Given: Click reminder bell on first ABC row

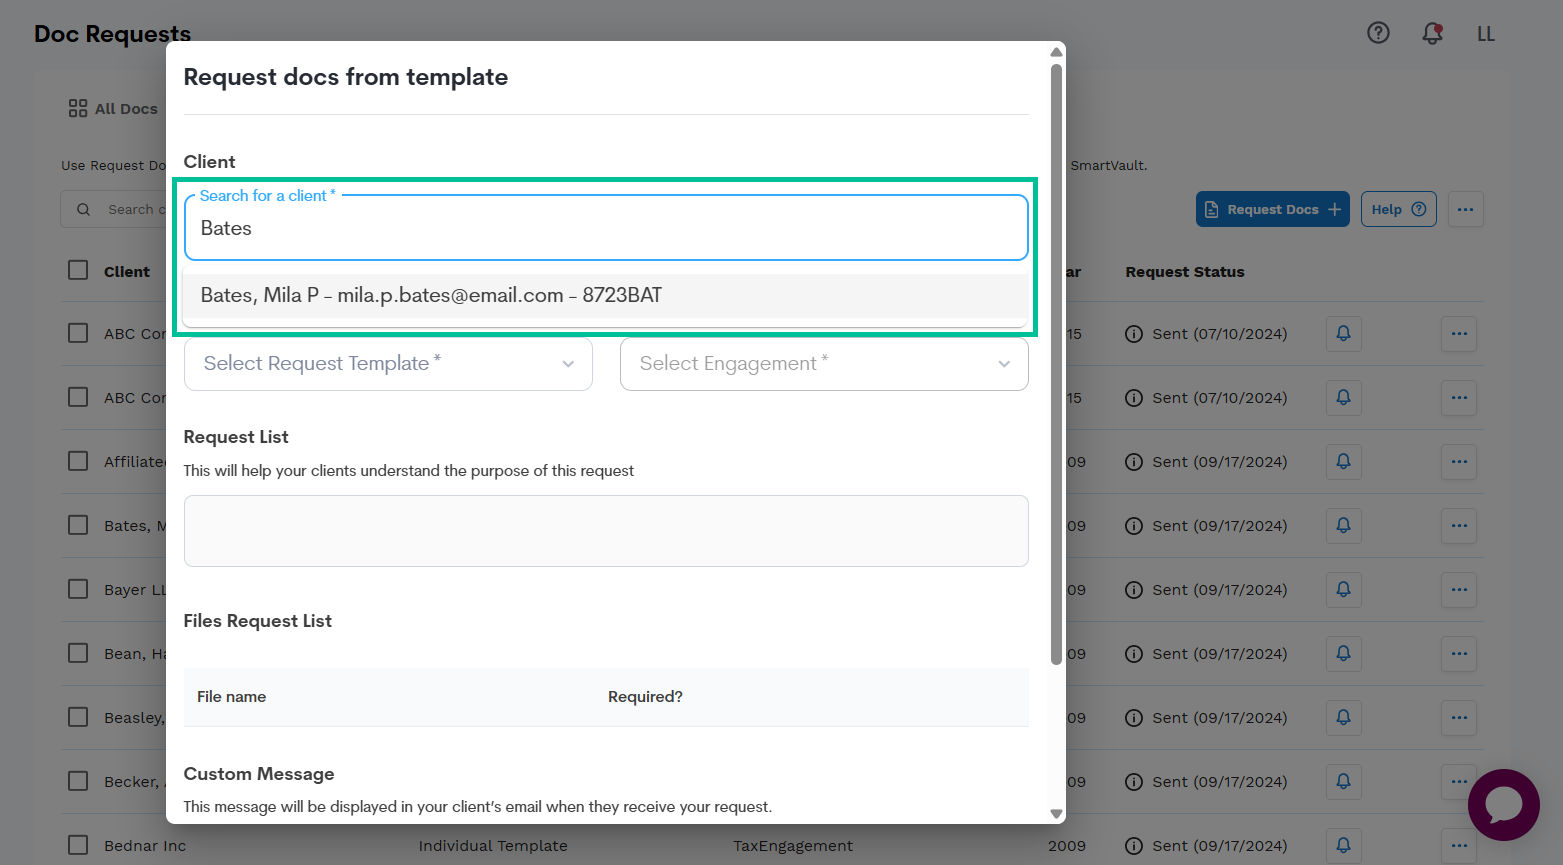Looking at the screenshot, I should [1343, 334].
